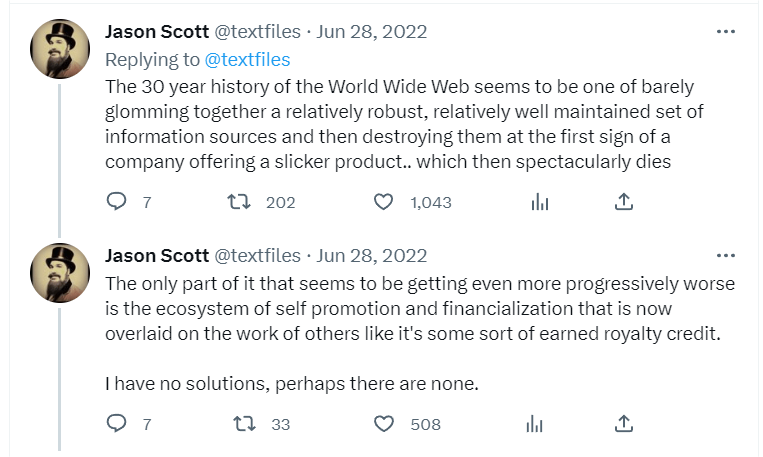The height and width of the screenshot is (457, 763).
Task: Open Jason Scott's profile from first tweet
Action: [x=157, y=32]
